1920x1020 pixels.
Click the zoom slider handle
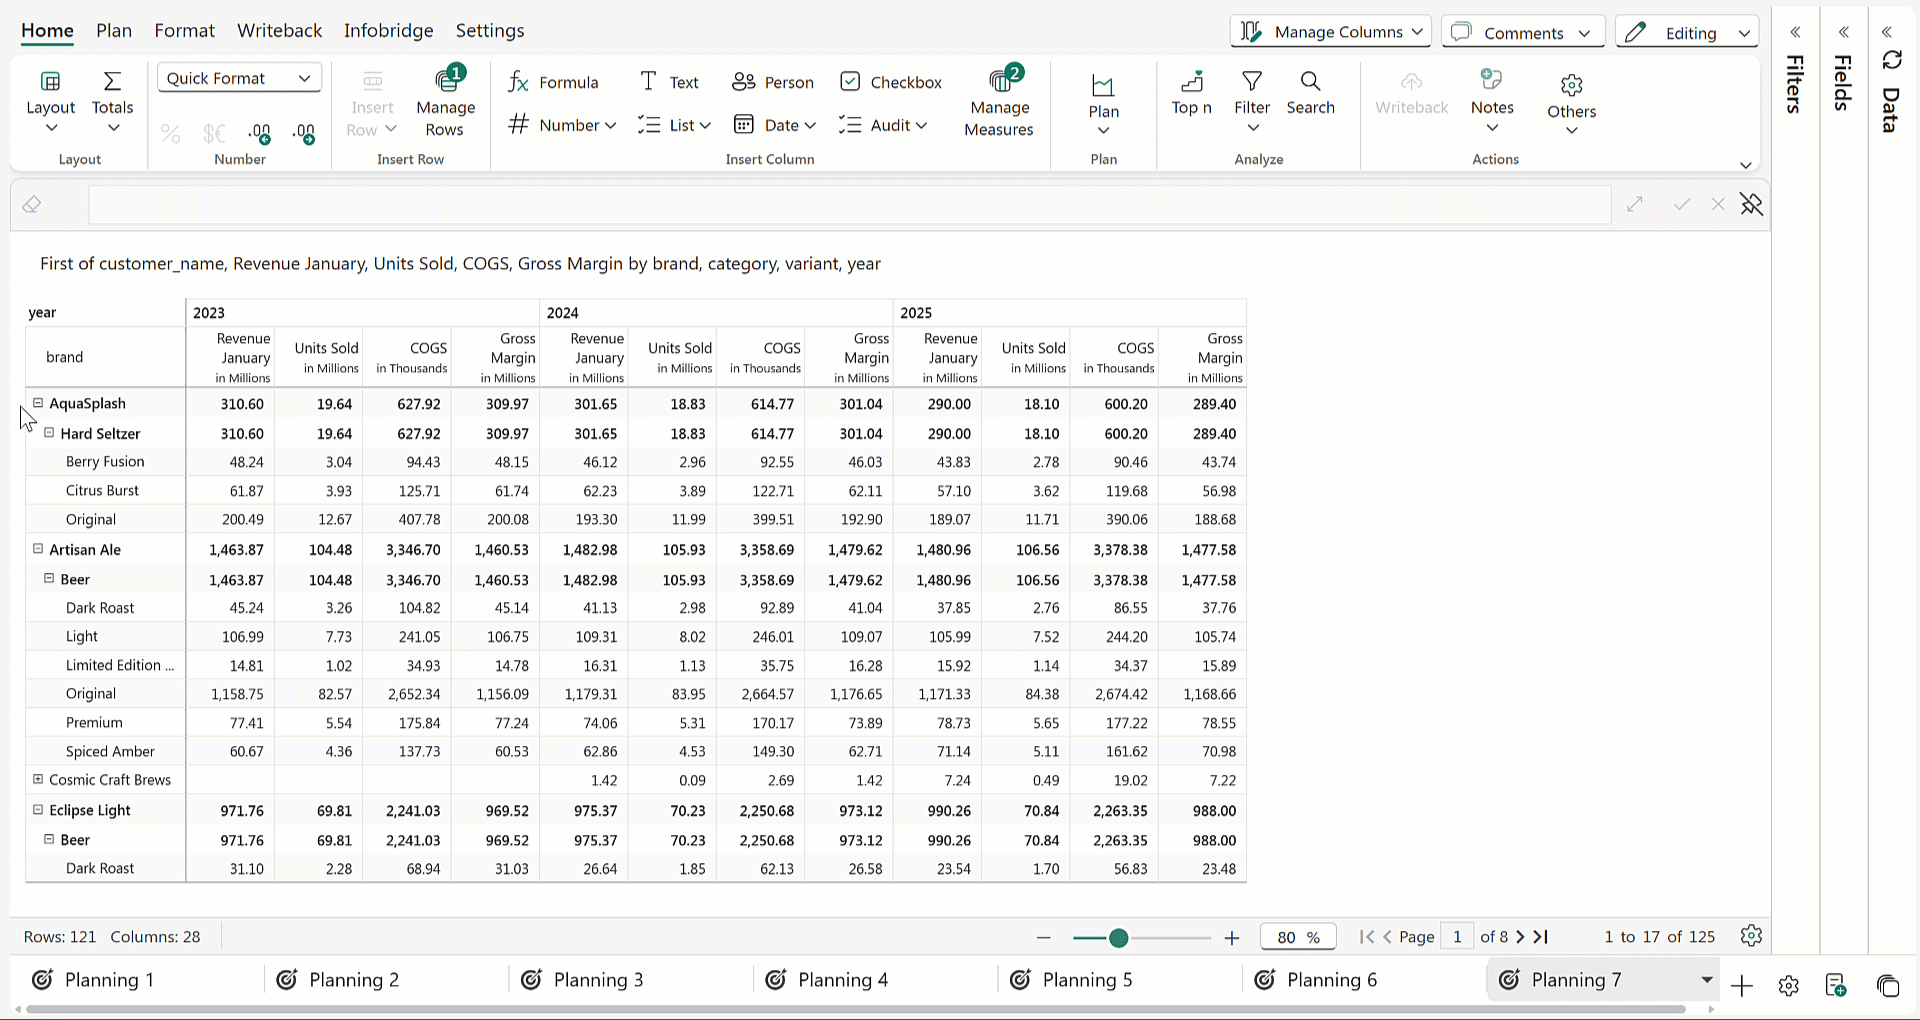(1119, 938)
